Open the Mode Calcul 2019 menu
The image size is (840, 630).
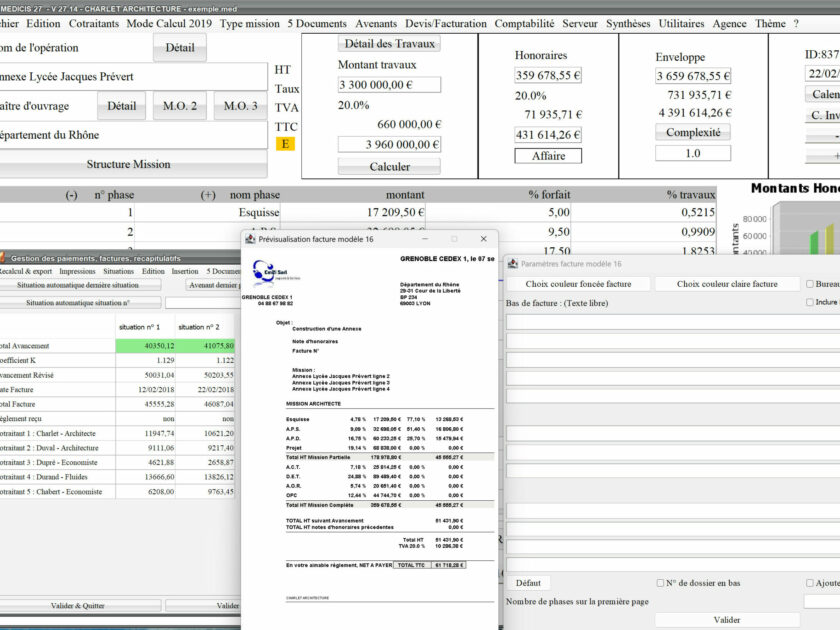(x=169, y=23)
